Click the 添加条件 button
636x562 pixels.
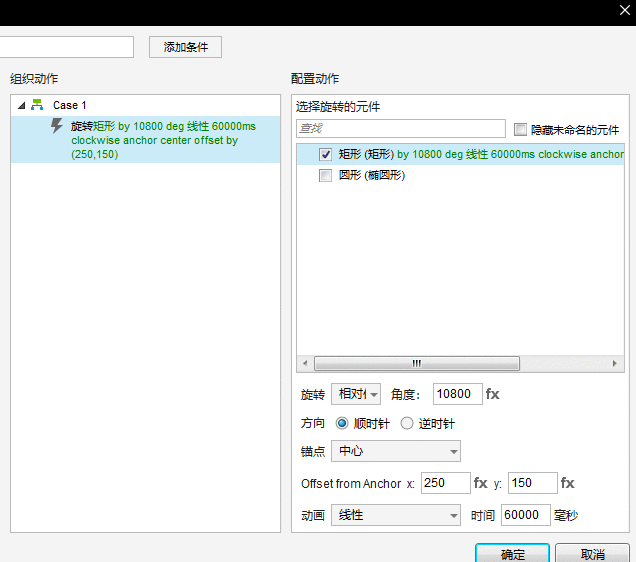pyautogui.click(x=185, y=47)
